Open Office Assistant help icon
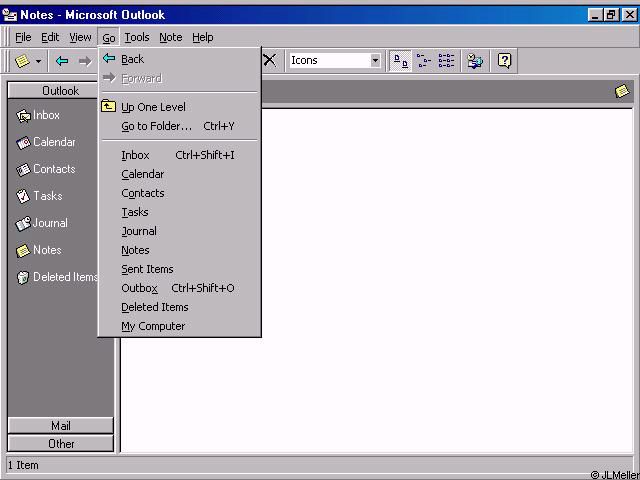 point(504,61)
